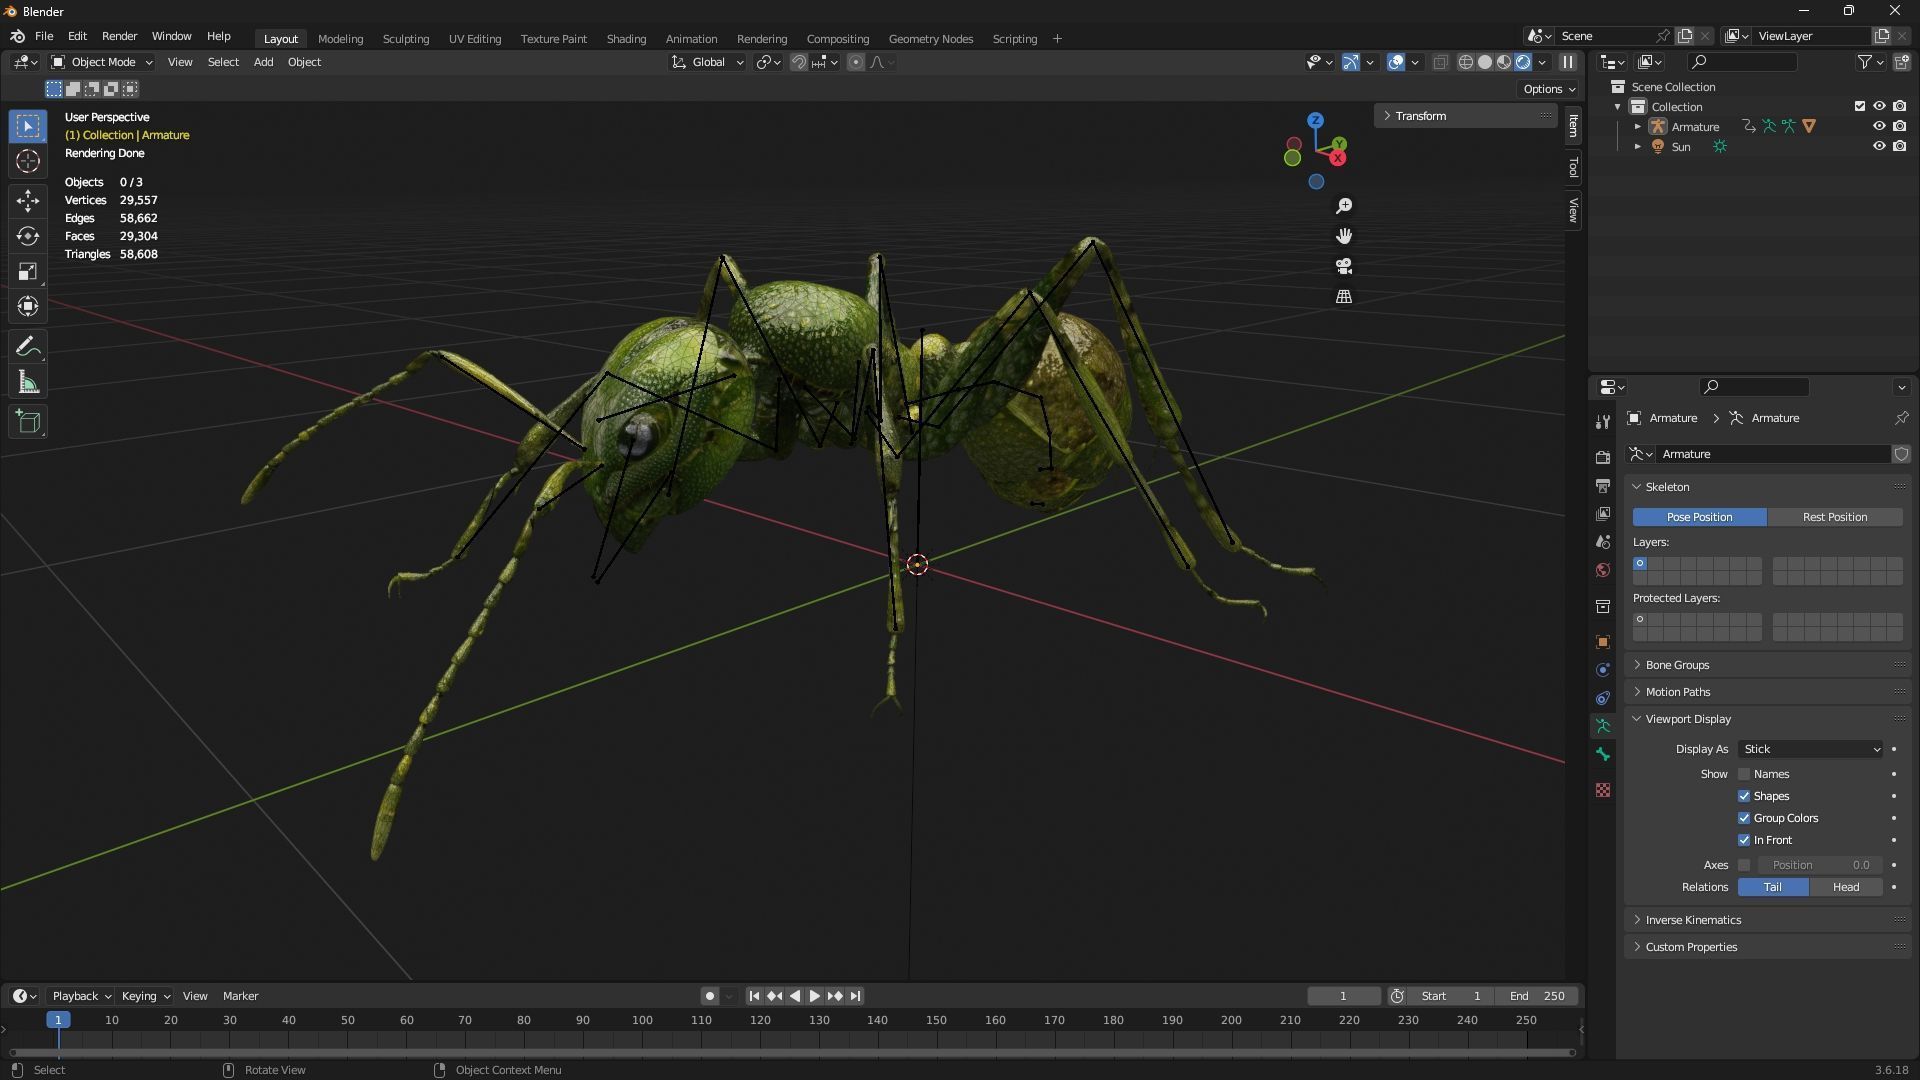Open Global transform orientation dropdown
Viewport: 1920px width, 1080px height.
[x=708, y=62]
